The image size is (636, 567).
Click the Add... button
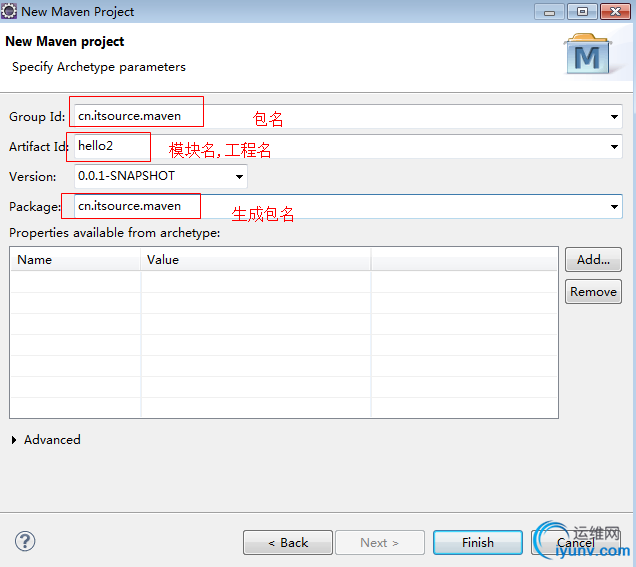coord(593,260)
